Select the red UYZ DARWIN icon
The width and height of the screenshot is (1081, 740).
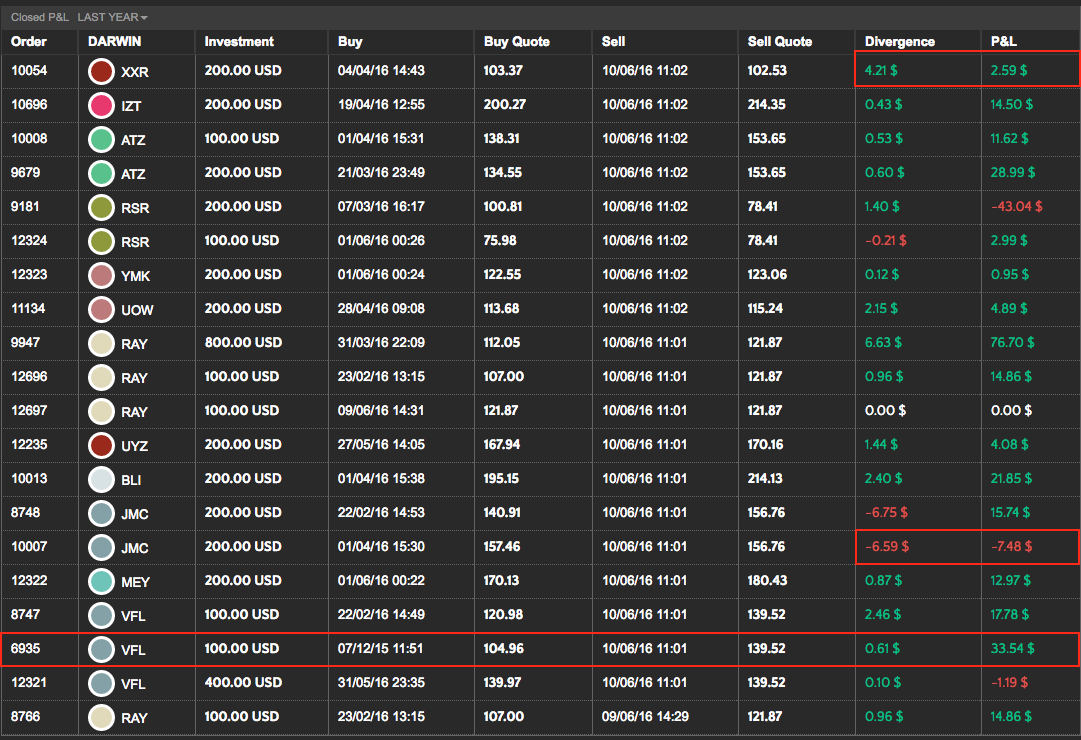point(101,445)
